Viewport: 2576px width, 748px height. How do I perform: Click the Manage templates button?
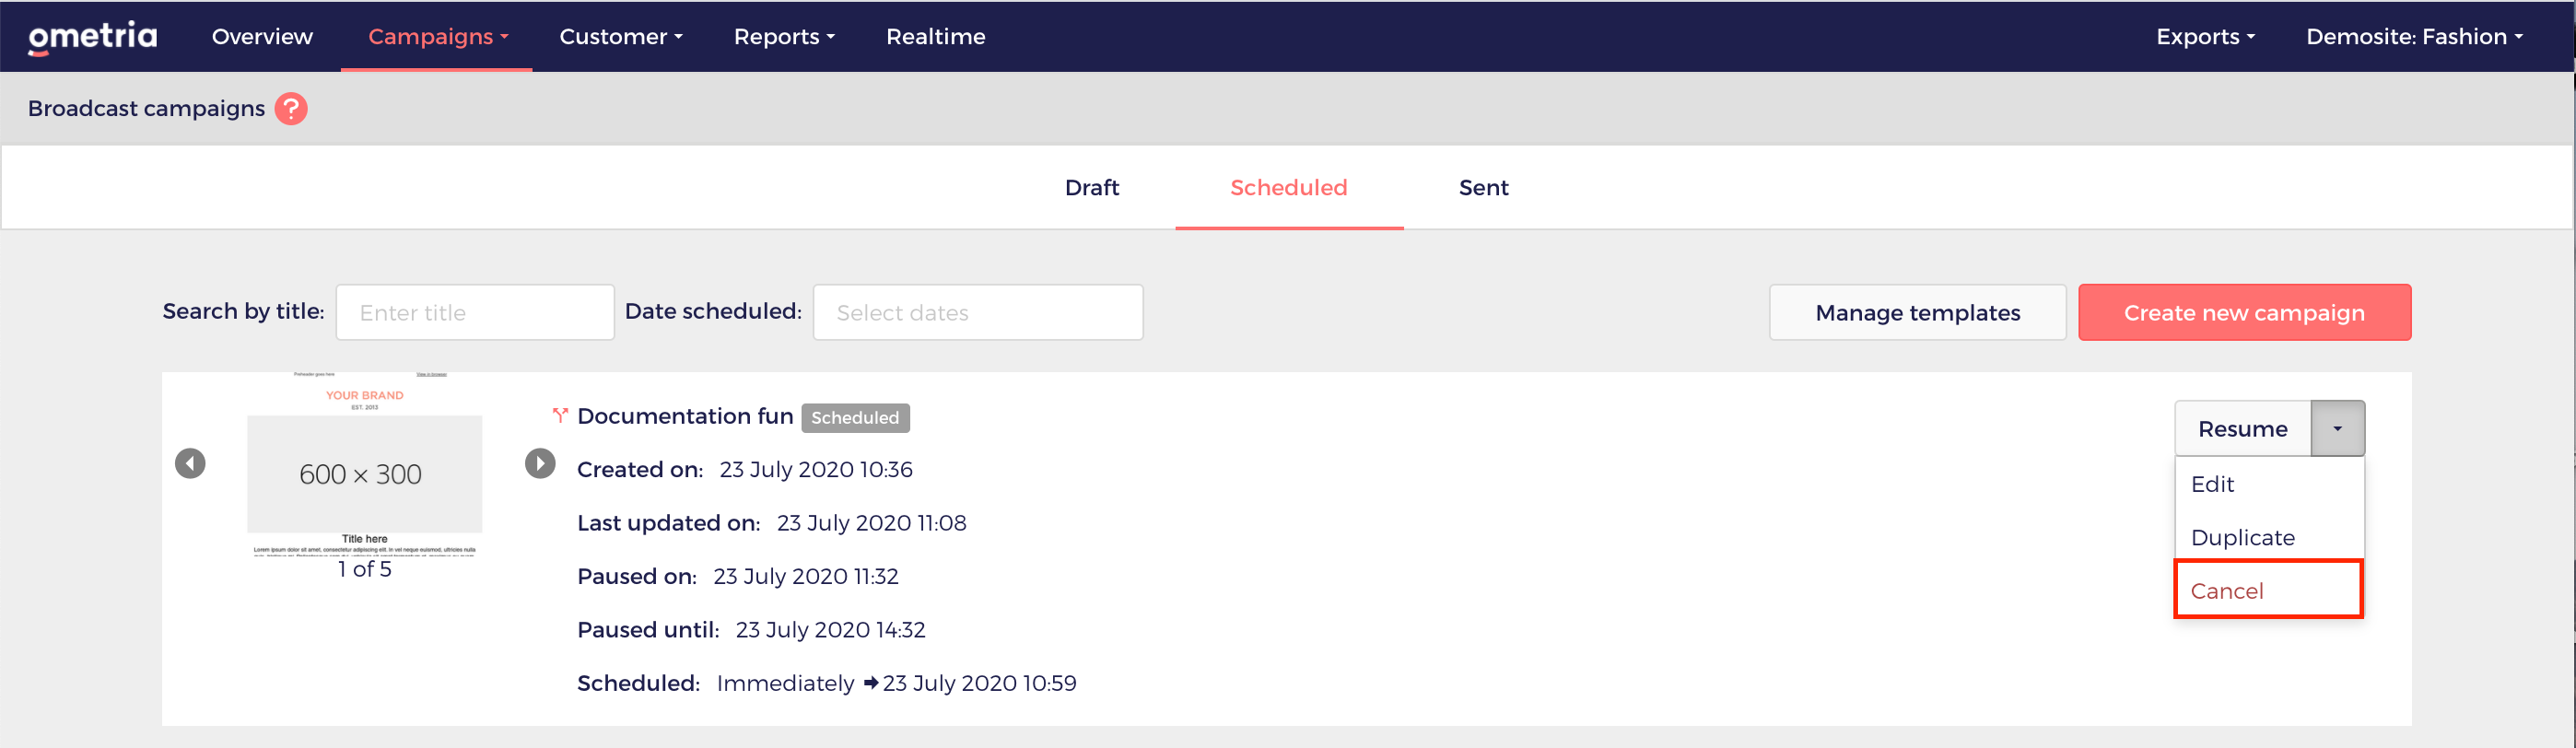click(1917, 312)
